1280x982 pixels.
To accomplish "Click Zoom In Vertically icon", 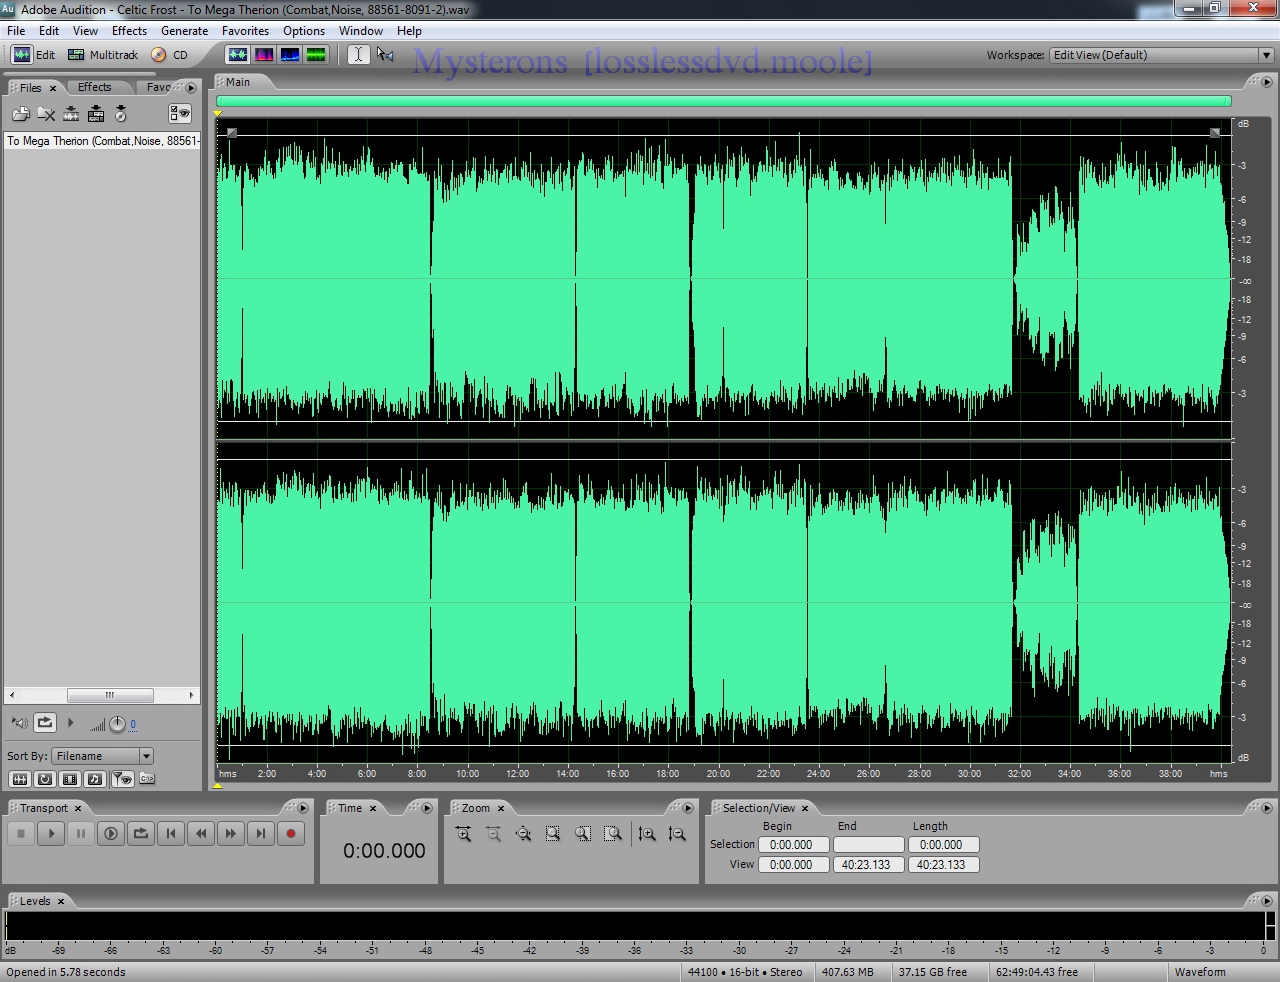I will [x=647, y=834].
